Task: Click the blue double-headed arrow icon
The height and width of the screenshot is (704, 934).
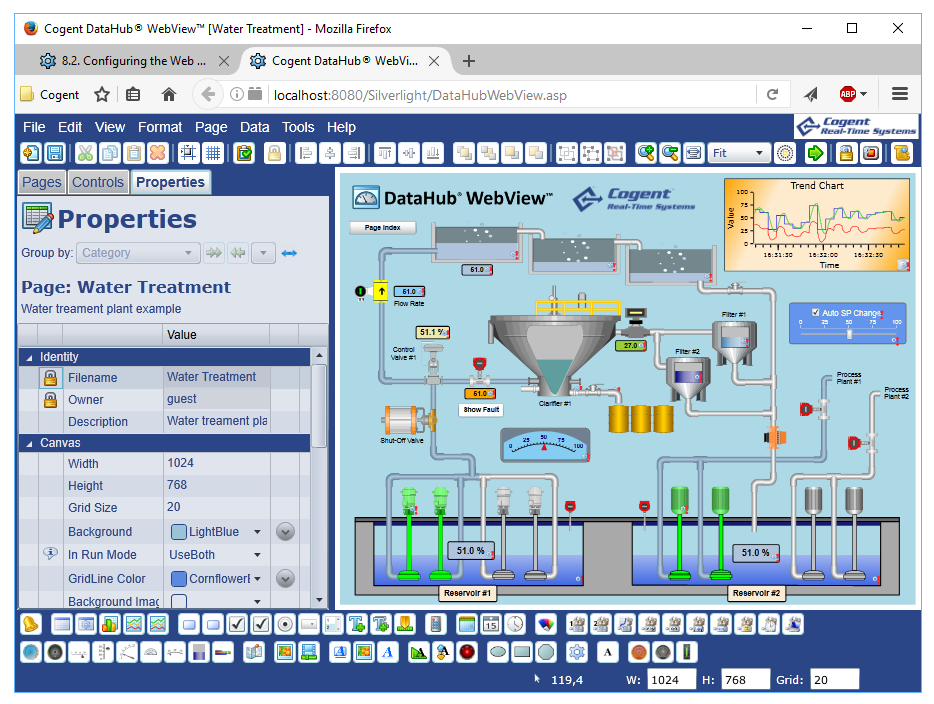Action: click(x=289, y=253)
